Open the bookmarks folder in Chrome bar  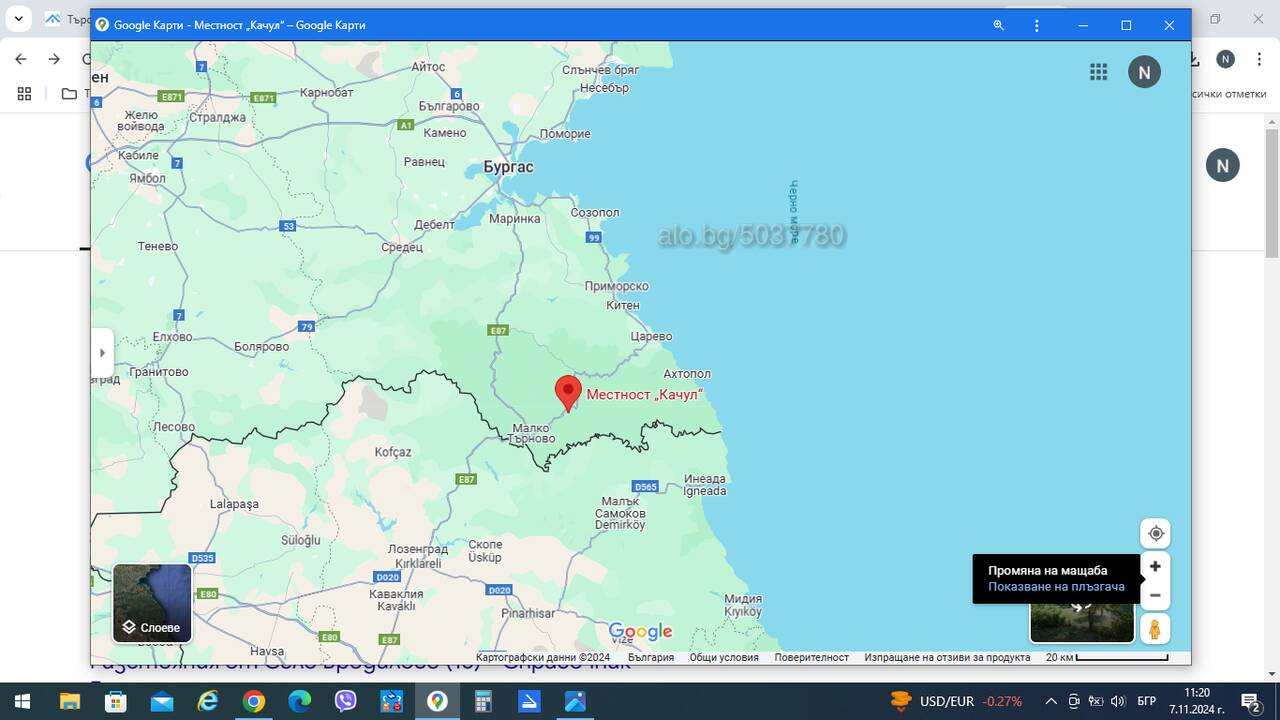[x=69, y=94]
